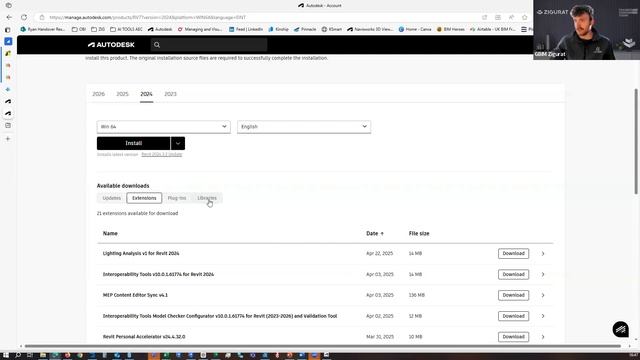Image resolution: width=640 pixels, height=360 pixels.
Task: Open the Ryan Handover bookmark
Action: coord(43,29)
